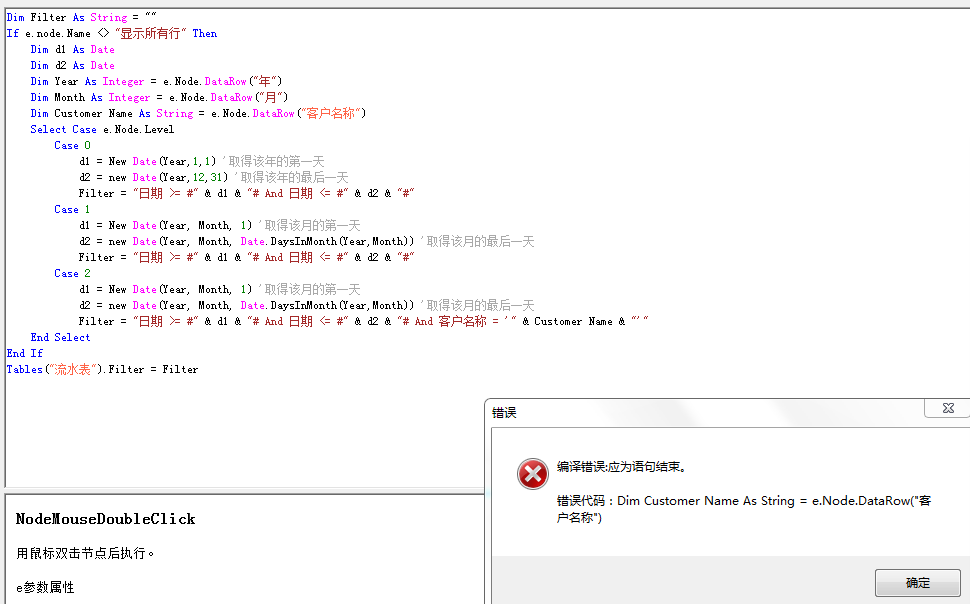Viewport: 970px width, 604px height.
Task: Click the 错误代码 line in the dialog
Action: pyautogui.click(x=744, y=509)
